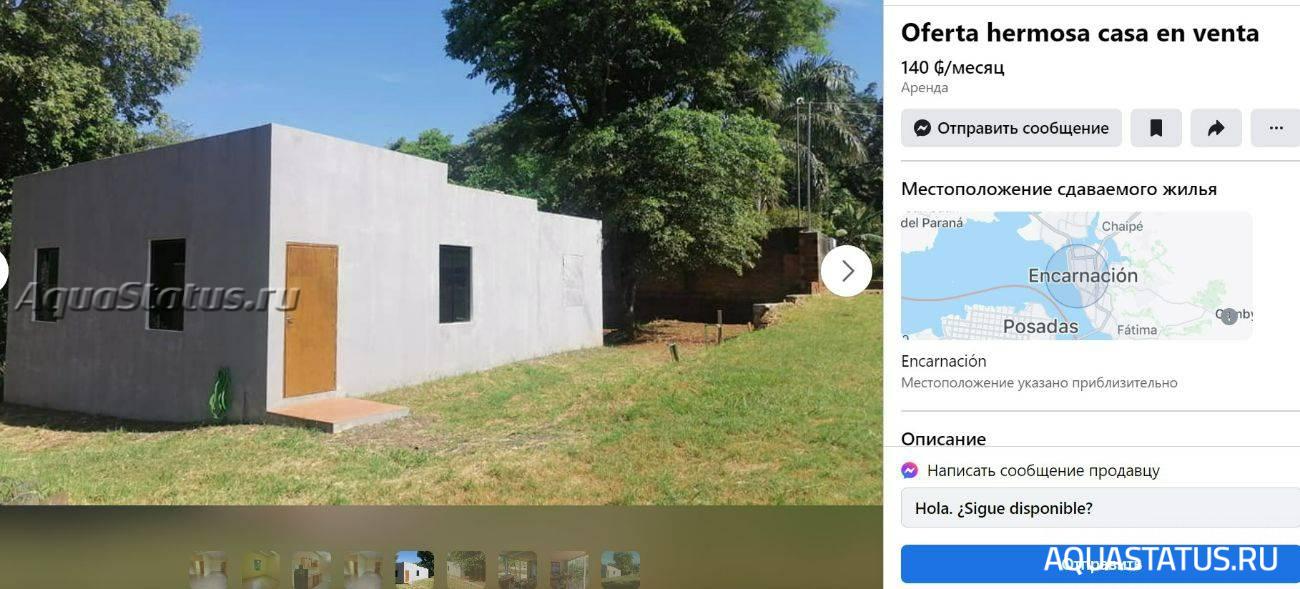
Task: Go back using the previous photo arrow
Action: coord(3,271)
